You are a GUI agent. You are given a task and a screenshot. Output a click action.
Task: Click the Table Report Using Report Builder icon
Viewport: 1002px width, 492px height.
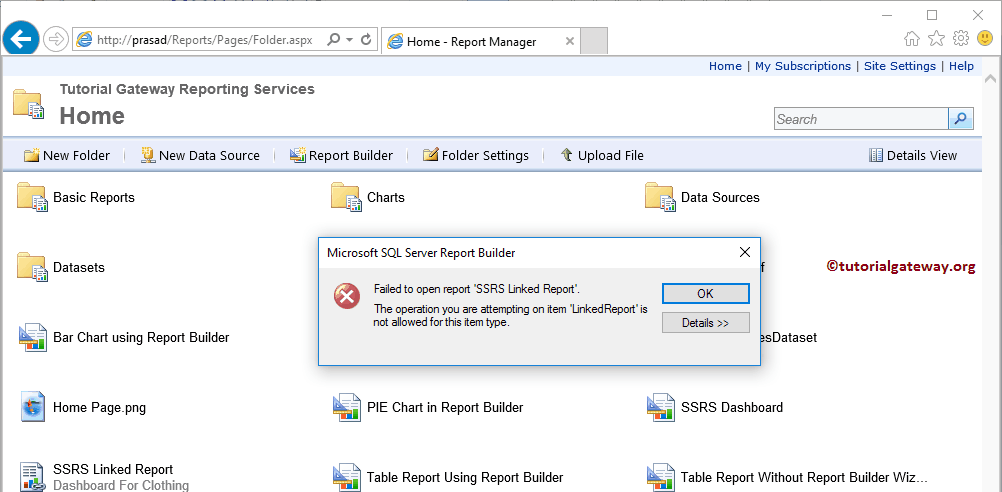point(347,478)
